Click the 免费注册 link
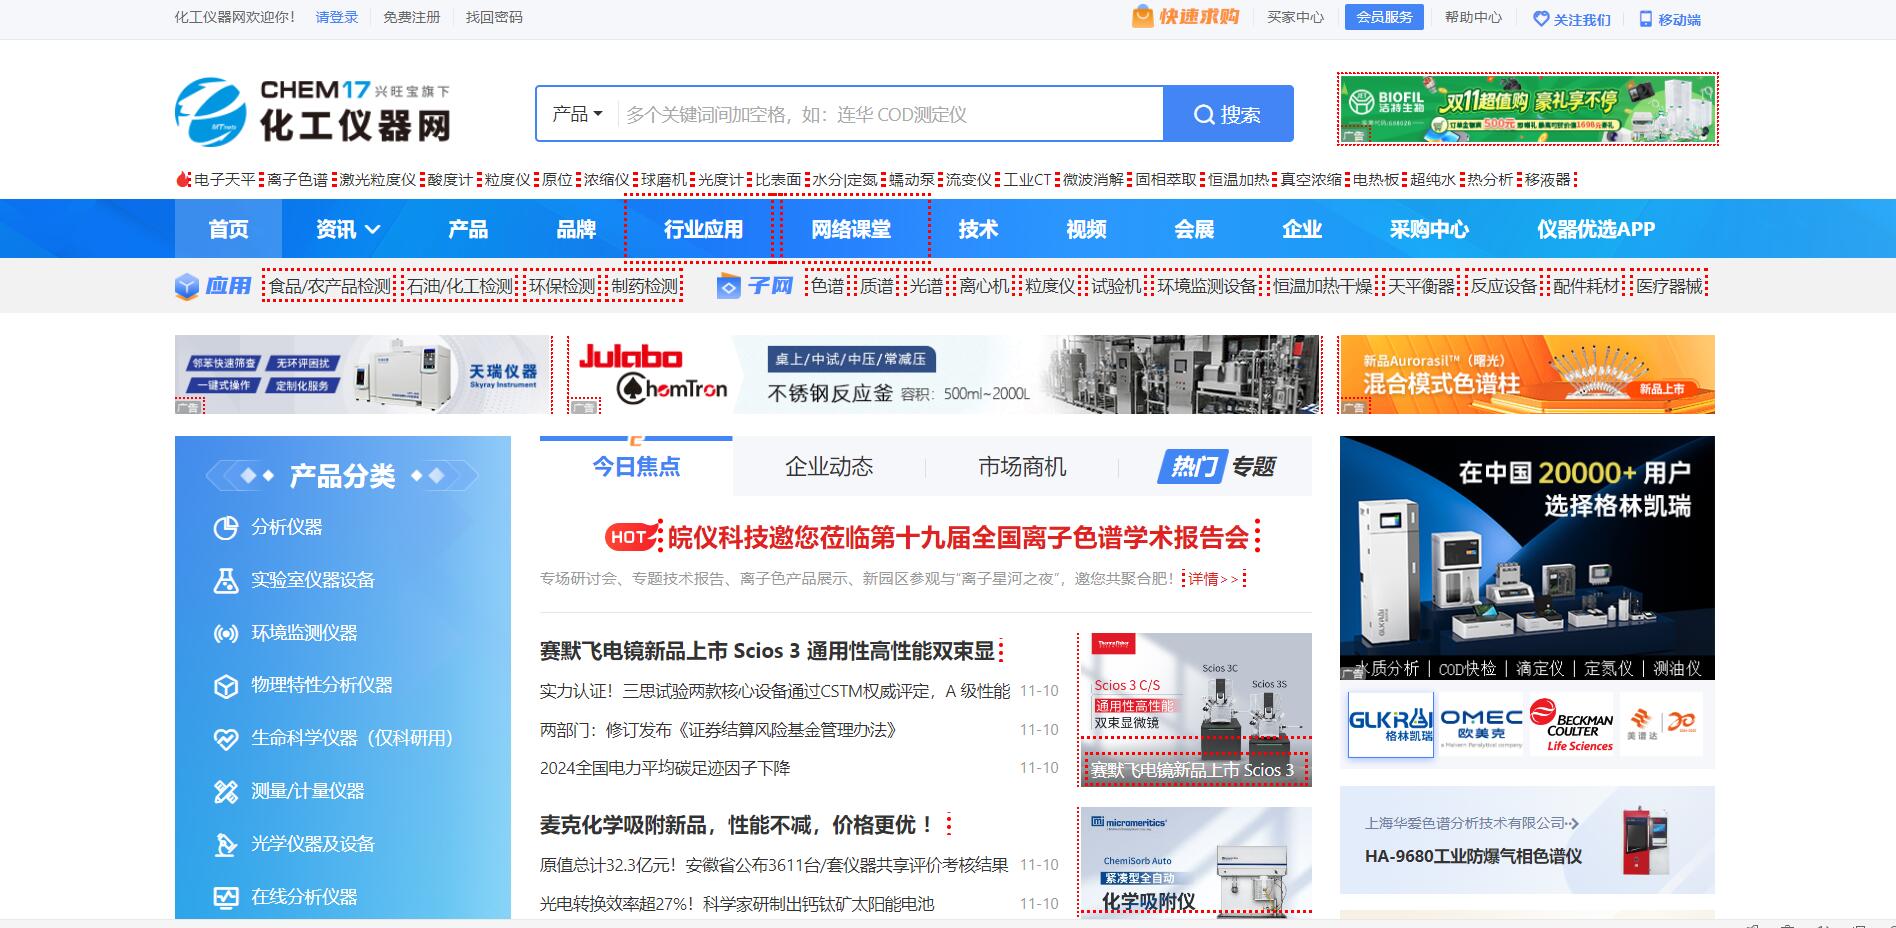The width and height of the screenshot is (1896, 928). (x=412, y=17)
